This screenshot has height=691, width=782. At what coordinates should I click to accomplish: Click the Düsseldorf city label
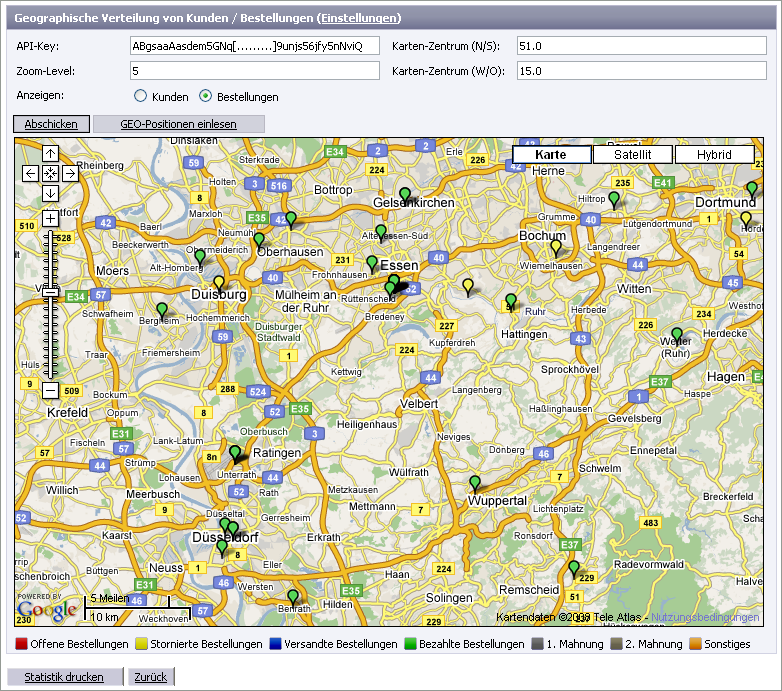point(225,537)
